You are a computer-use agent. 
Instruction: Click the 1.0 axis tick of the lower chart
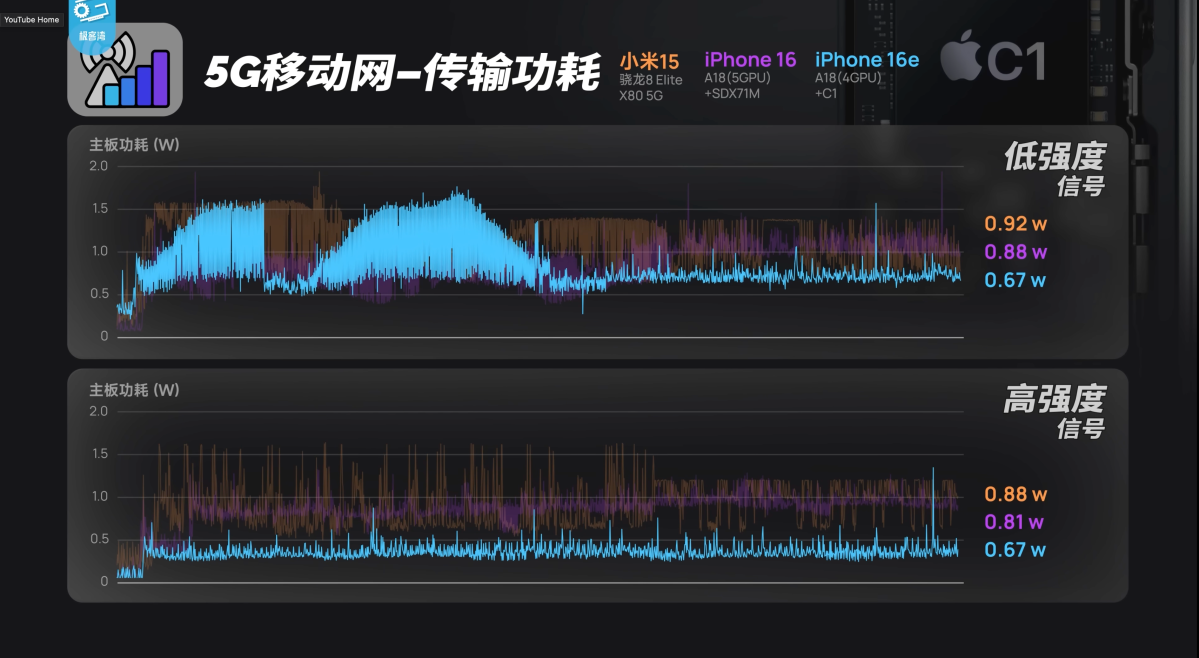coord(99,497)
